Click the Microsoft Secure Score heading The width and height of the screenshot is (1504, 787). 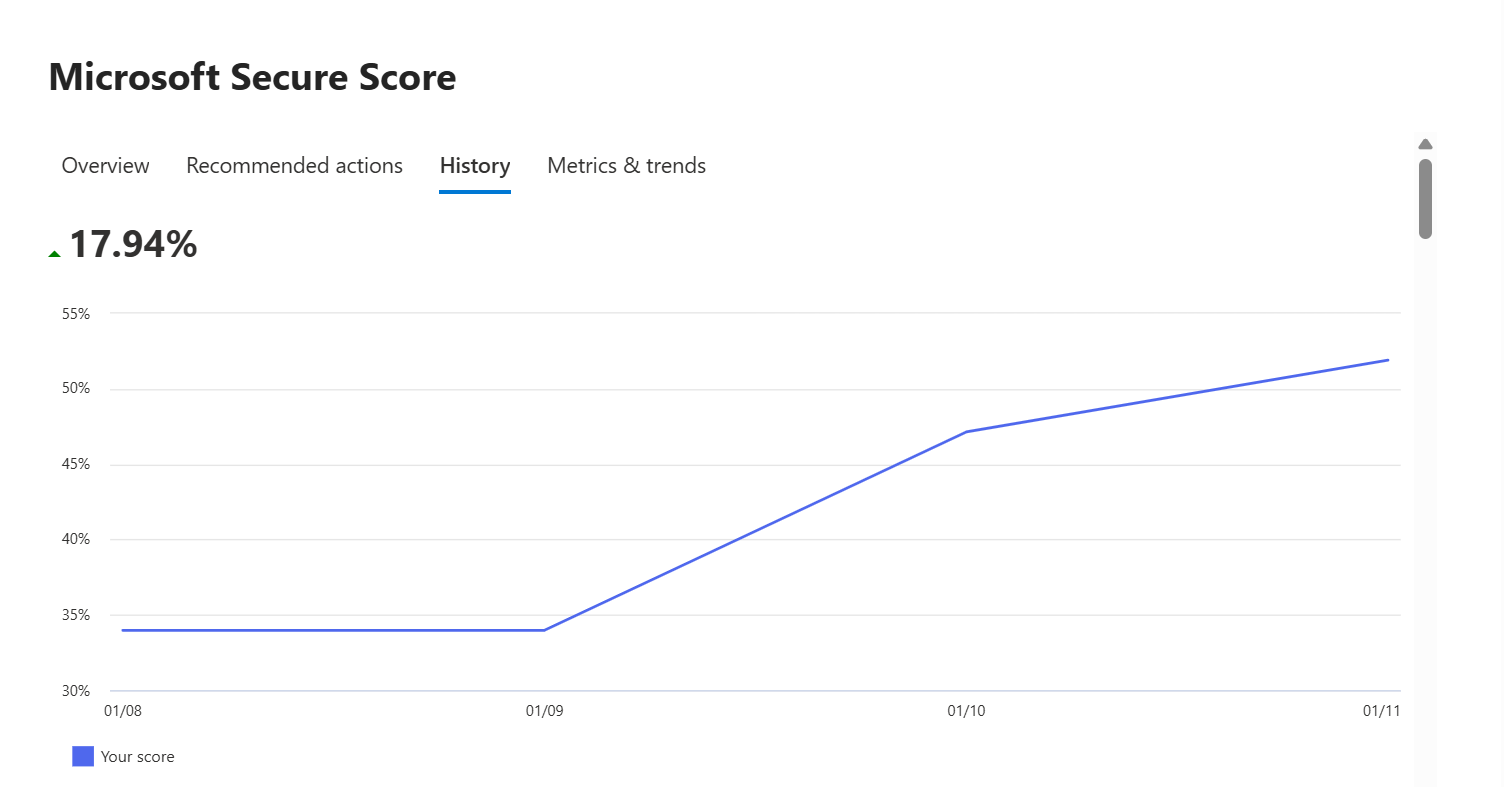[x=252, y=77]
